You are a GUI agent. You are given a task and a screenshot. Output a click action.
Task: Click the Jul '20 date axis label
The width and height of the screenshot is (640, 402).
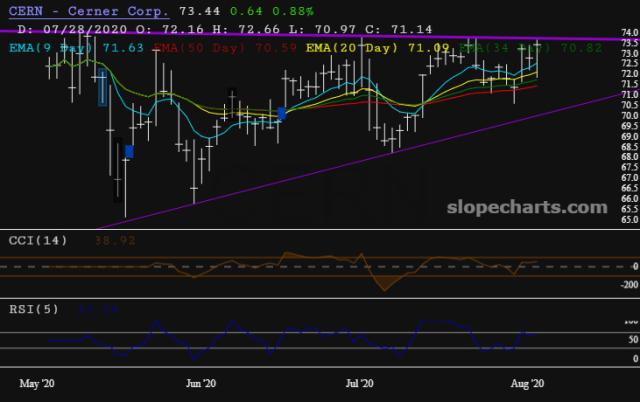pos(358,383)
